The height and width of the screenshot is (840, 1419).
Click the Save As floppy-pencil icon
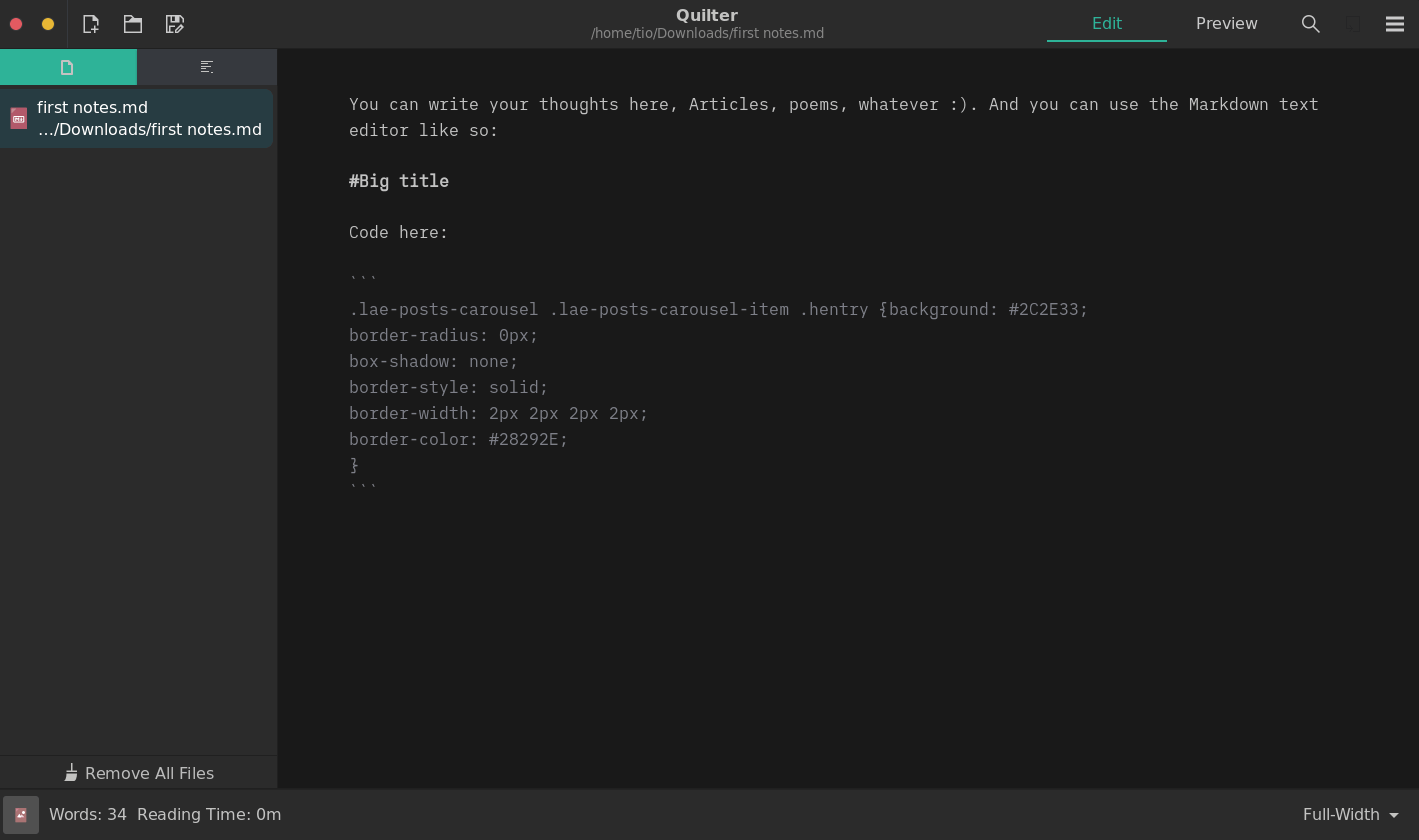[x=175, y=24]
